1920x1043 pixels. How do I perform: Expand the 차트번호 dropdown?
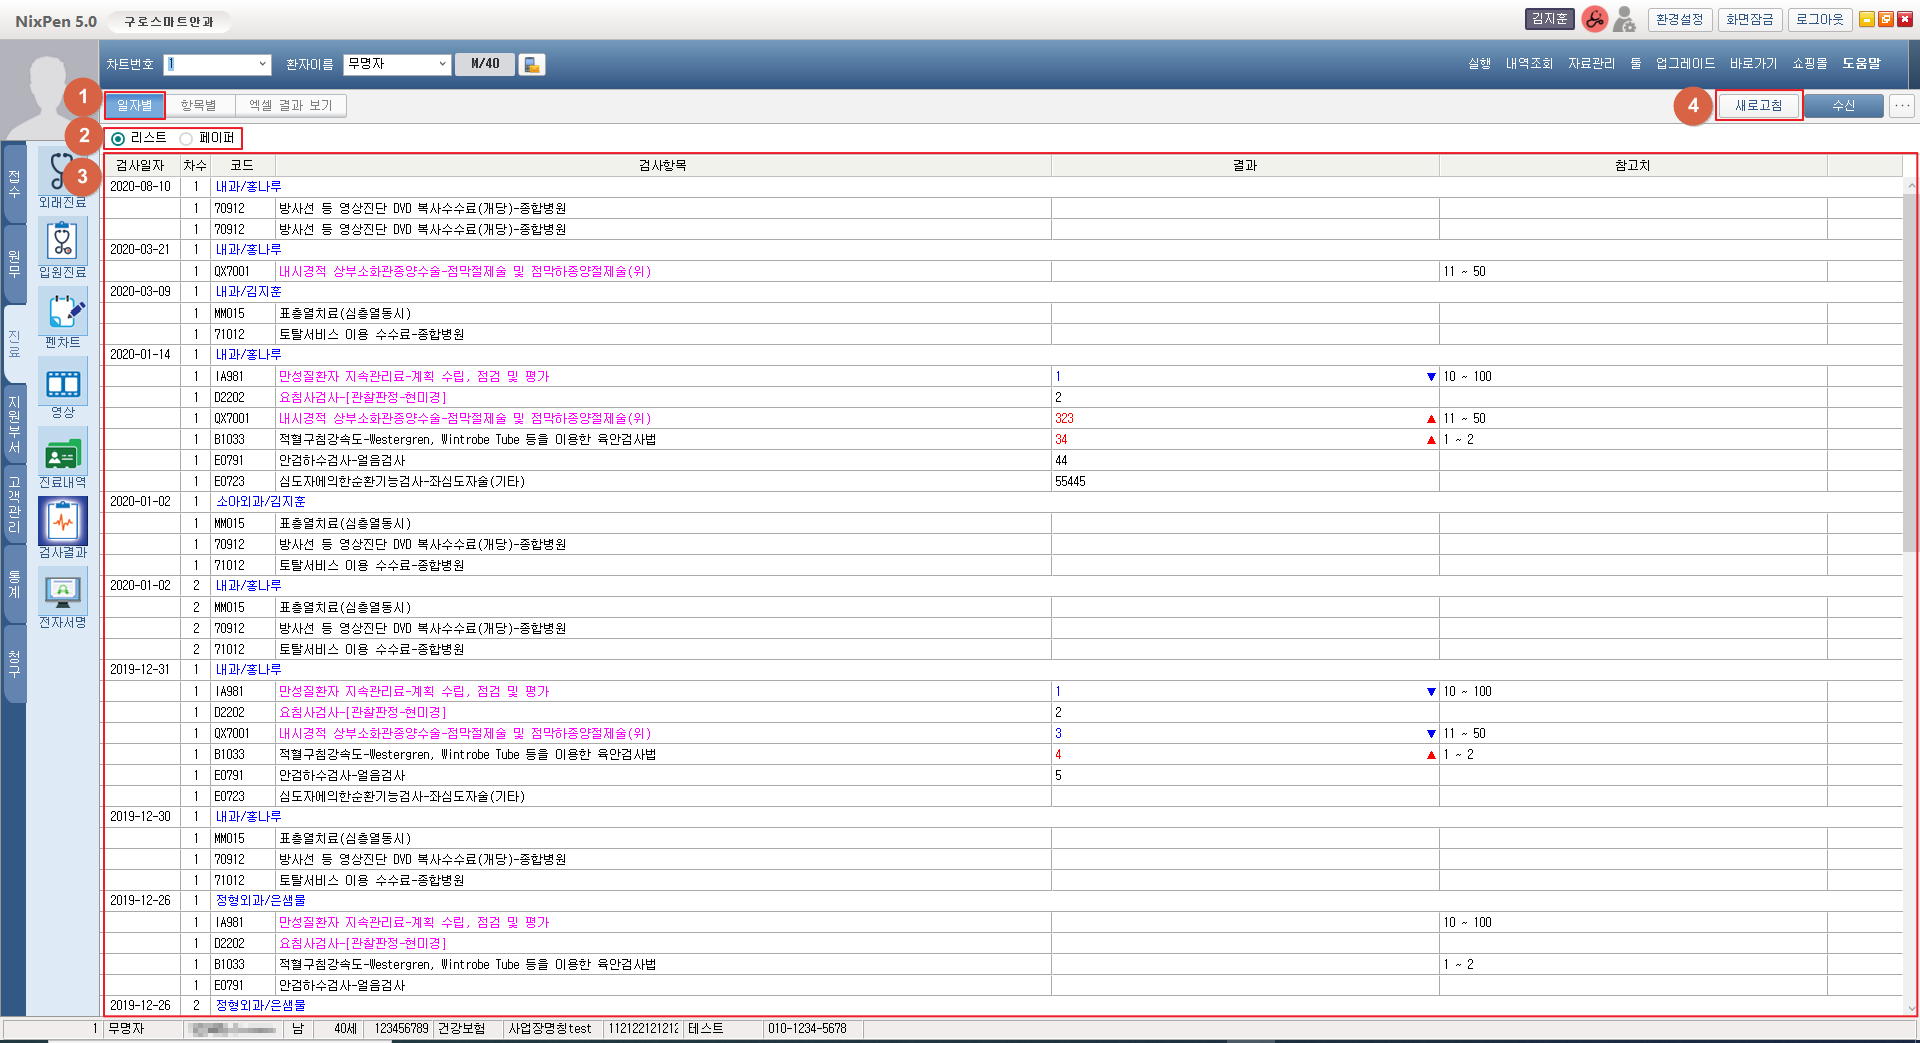click(x=262, y=65)
